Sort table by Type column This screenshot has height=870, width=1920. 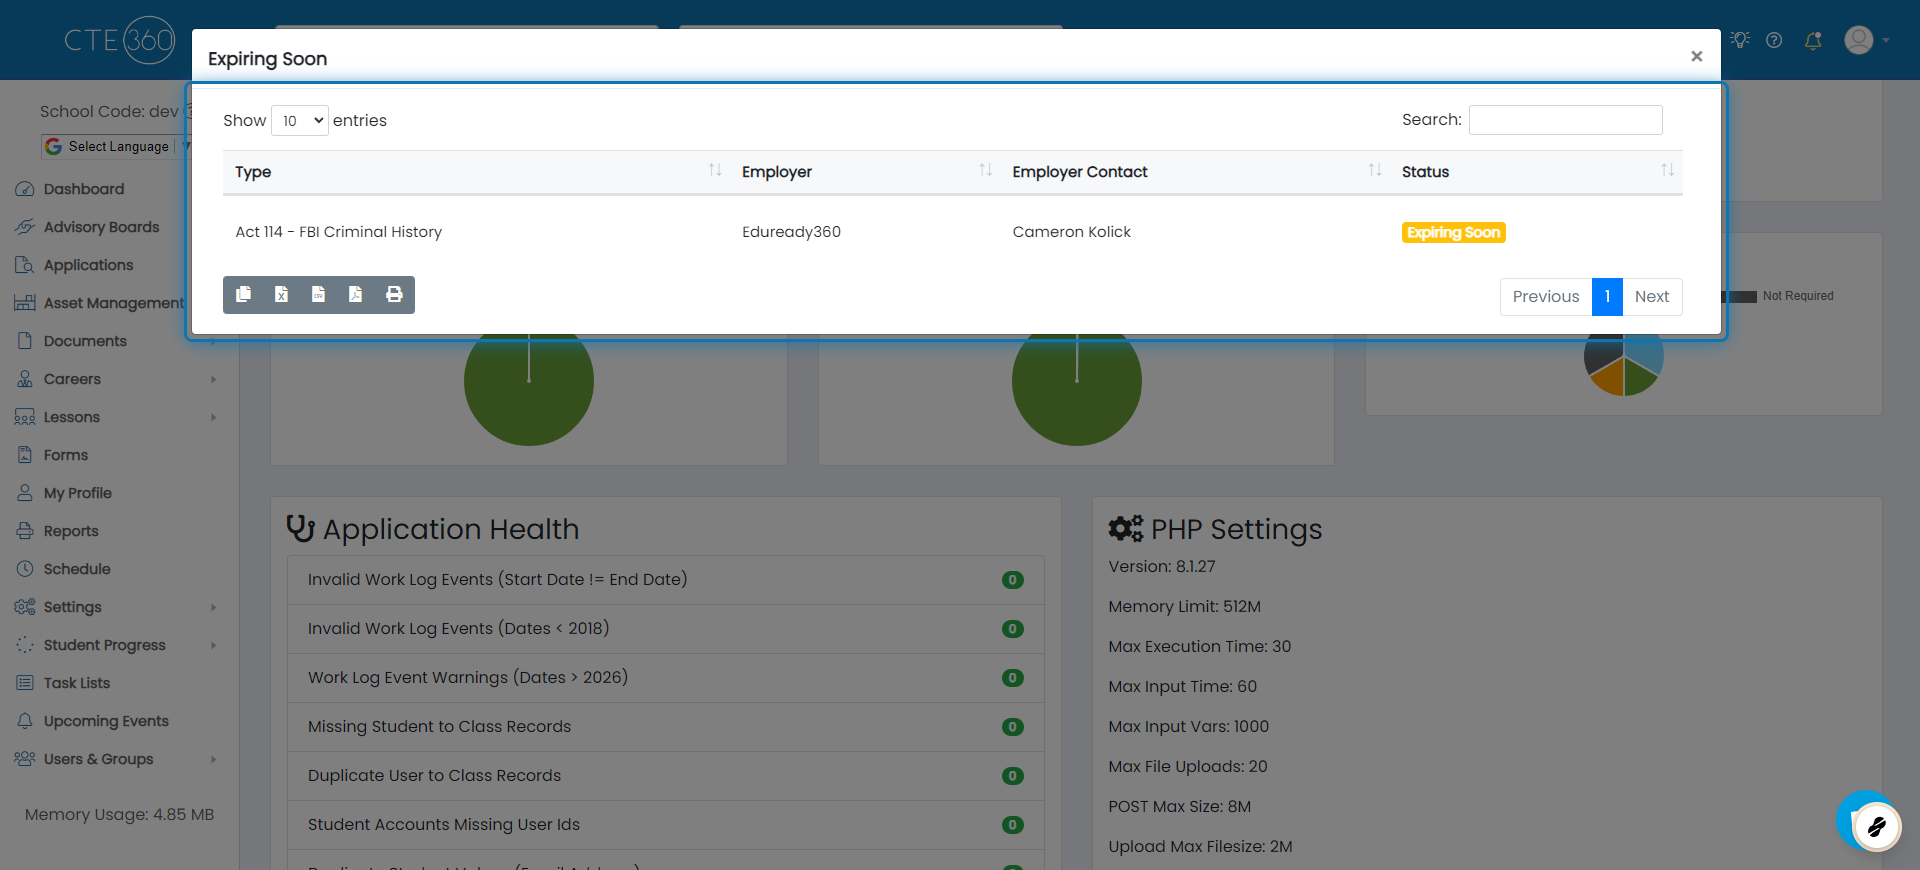click(476, 172)
